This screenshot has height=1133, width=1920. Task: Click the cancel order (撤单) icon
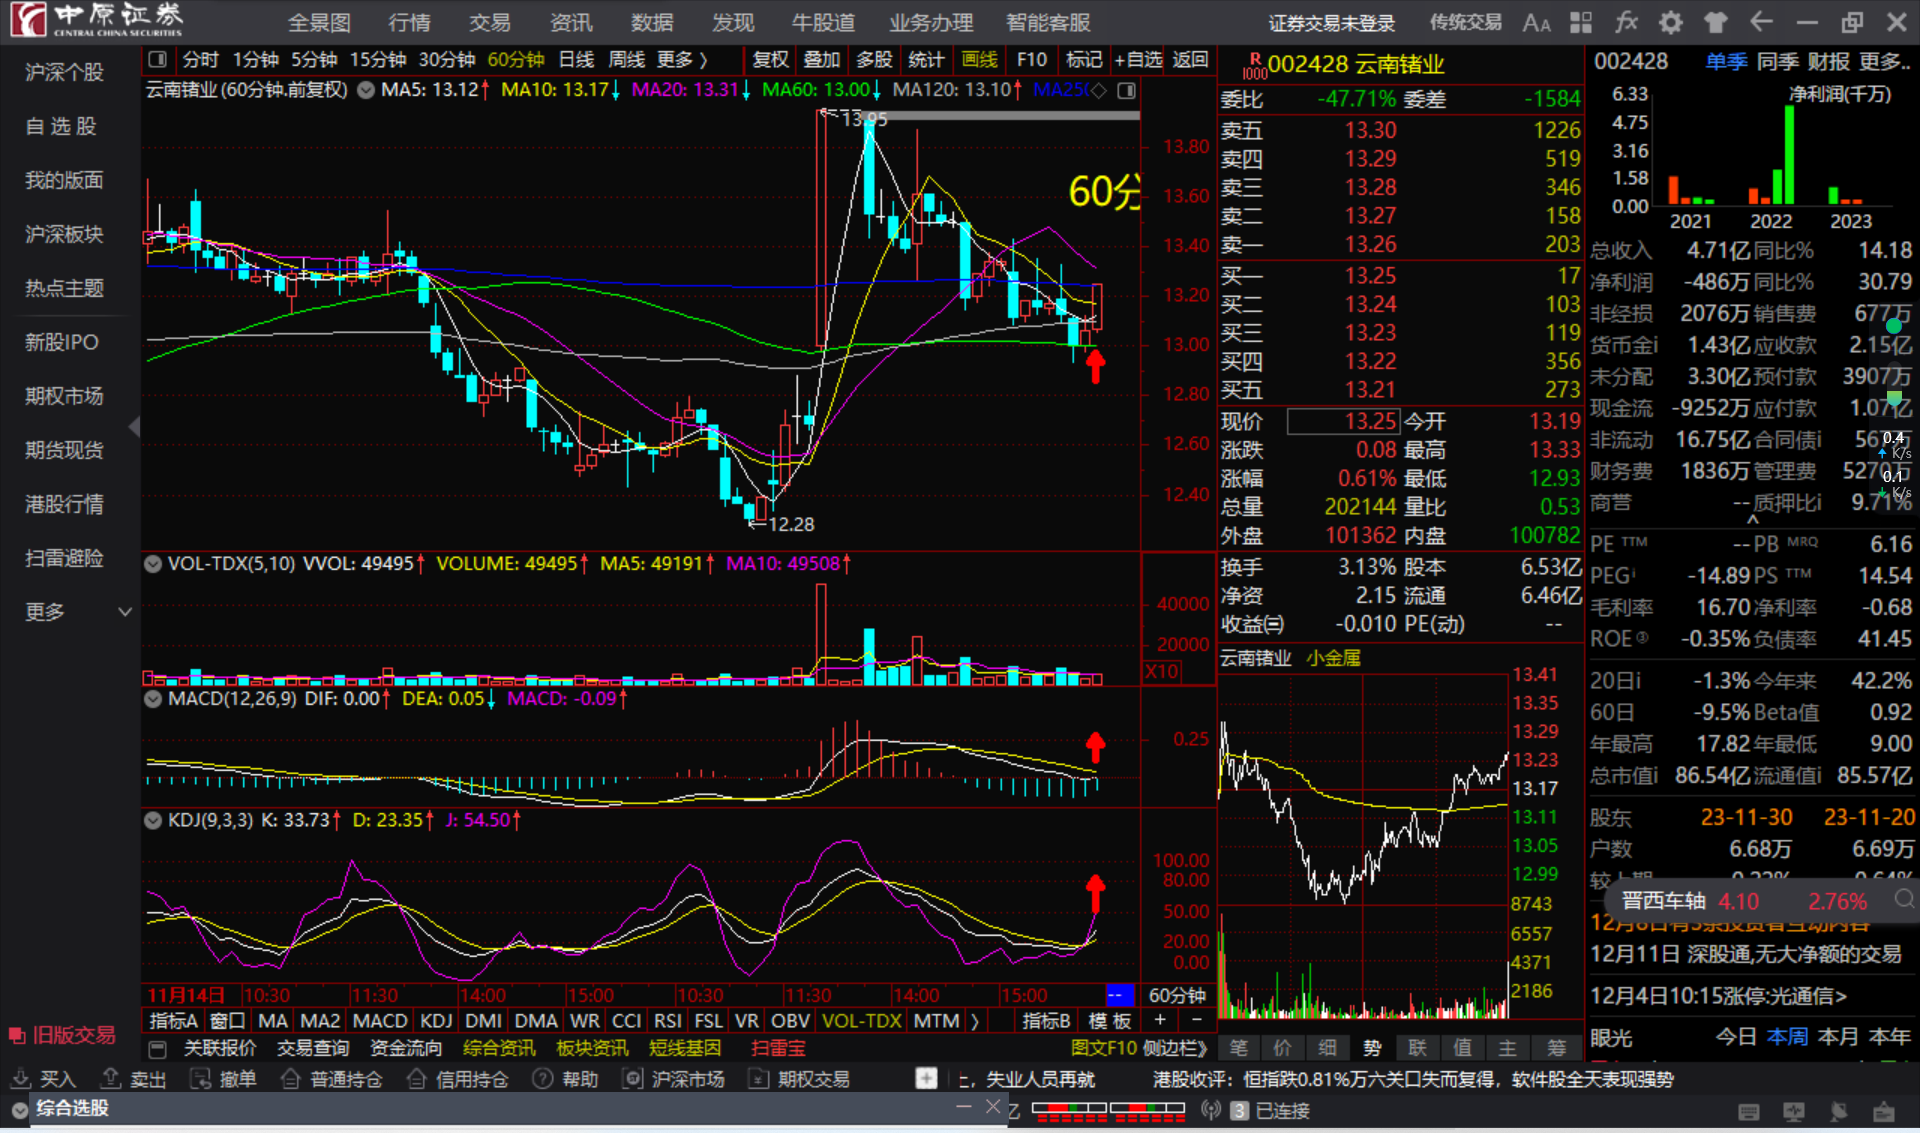(x=201, y=1078)
